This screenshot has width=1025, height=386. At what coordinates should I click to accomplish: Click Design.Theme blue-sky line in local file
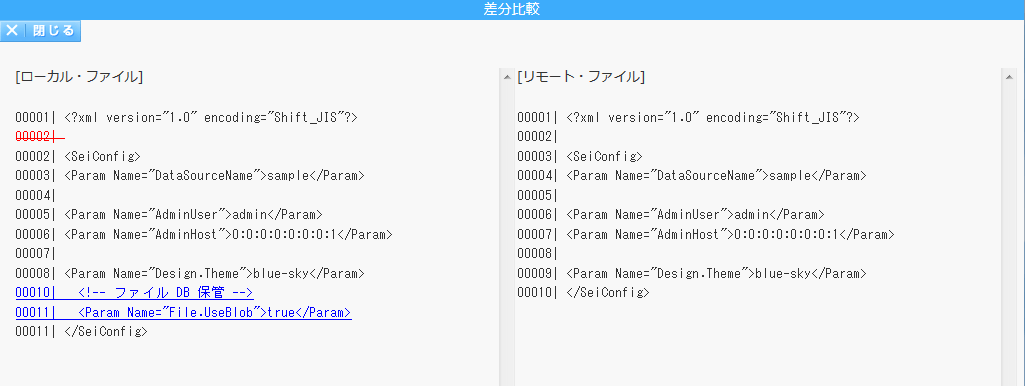click(x=190, y=273)
